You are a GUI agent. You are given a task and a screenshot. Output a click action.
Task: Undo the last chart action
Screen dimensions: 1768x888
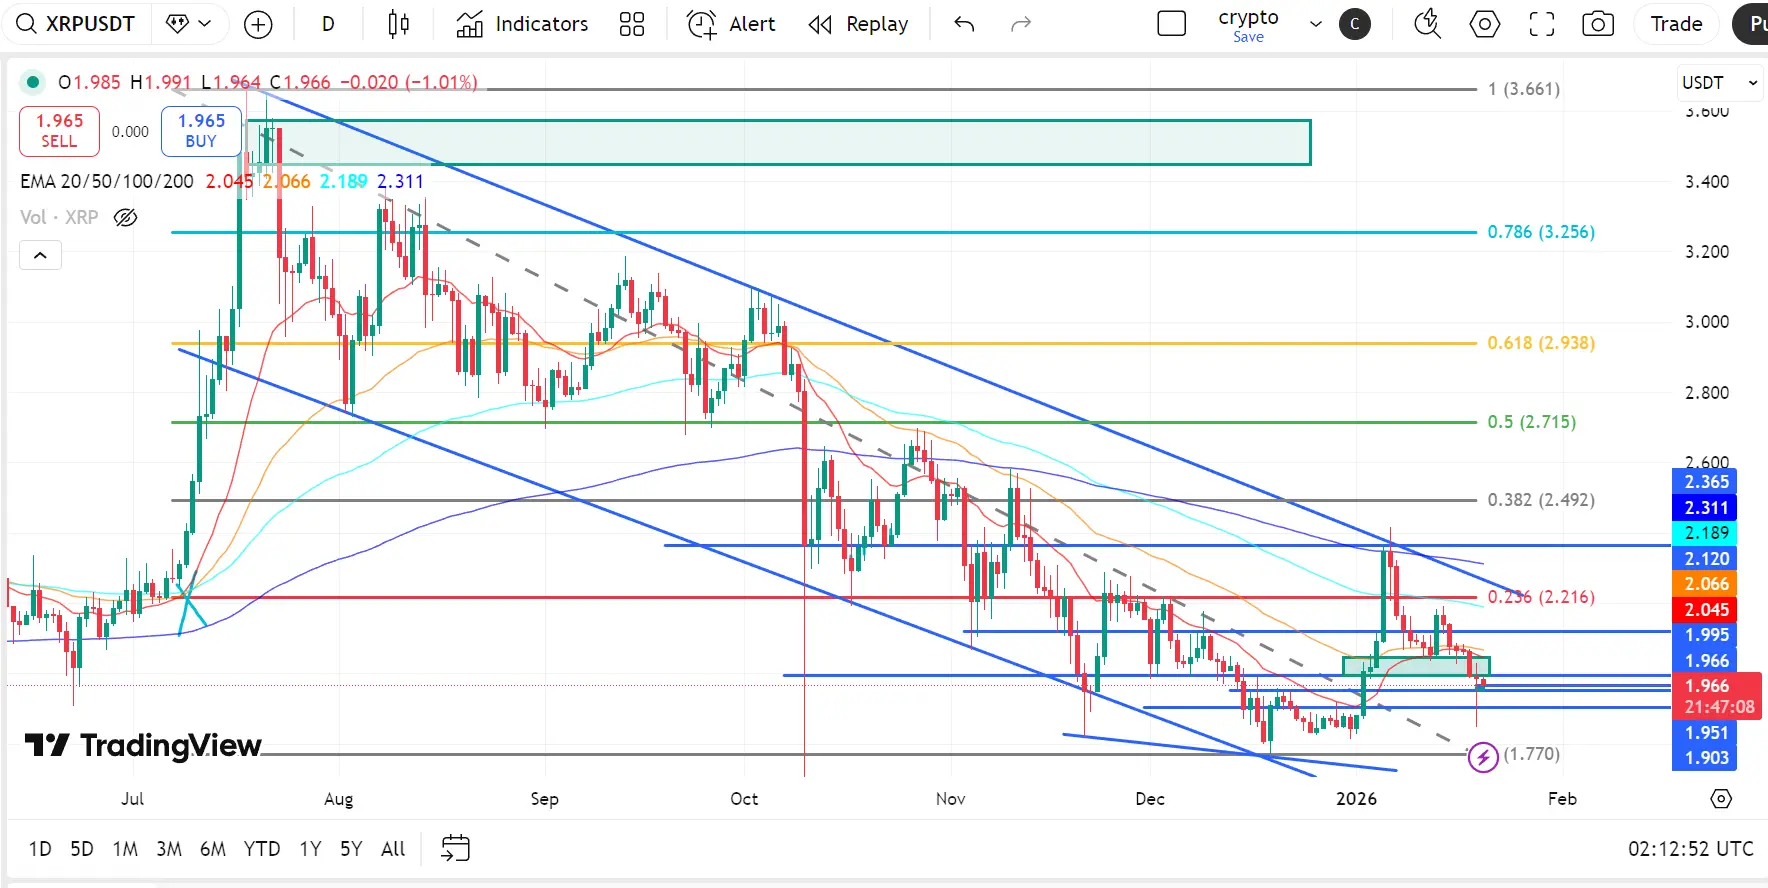(964, 24)
